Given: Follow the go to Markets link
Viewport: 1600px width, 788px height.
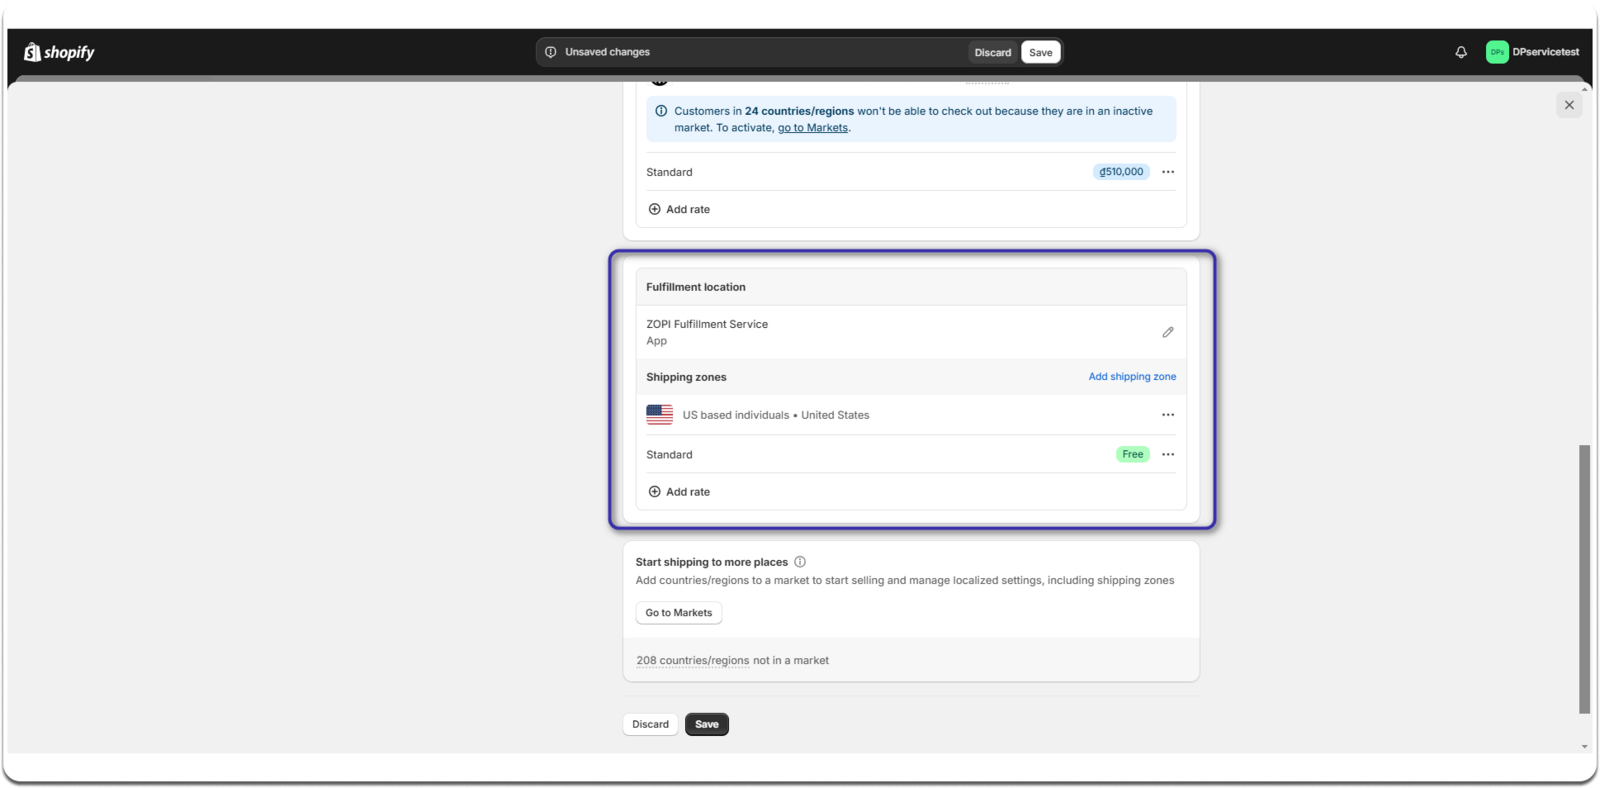Looking at the screenshot, I should click(x=813, y=128).
